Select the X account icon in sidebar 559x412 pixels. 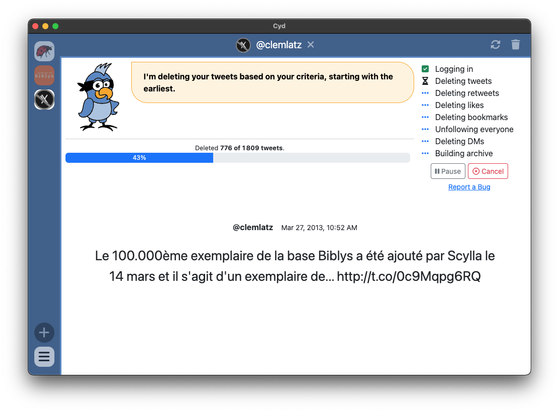point(44,99)
